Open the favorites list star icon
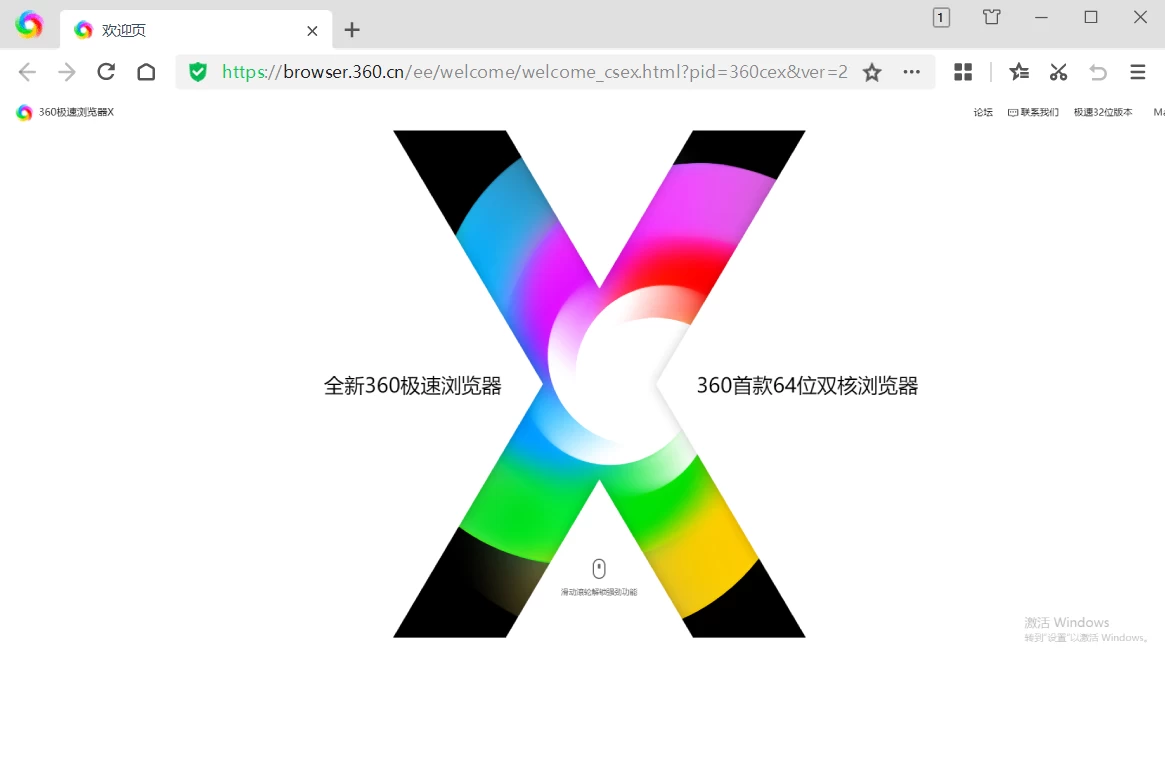This screenshot has height=762, width=1165. coord(1019,72)
